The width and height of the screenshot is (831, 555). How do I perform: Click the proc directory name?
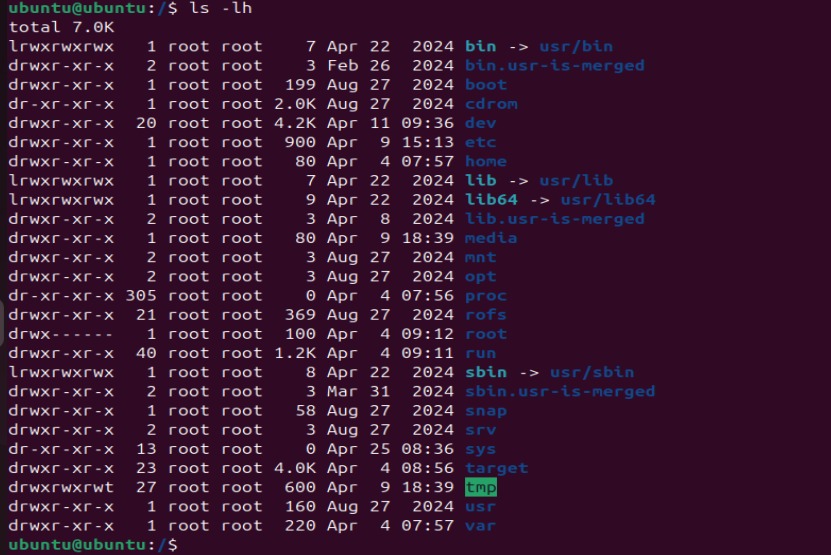[x=486, y=295]
